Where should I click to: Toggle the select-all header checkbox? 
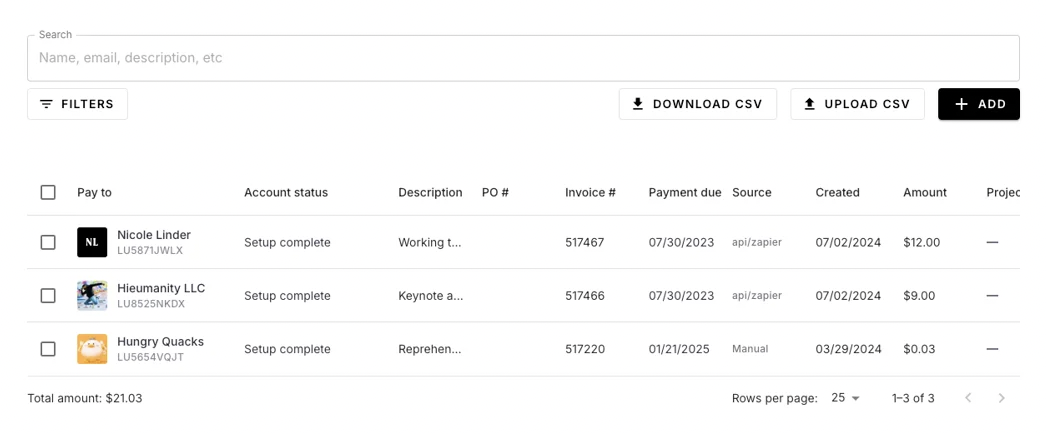[48, 192]
